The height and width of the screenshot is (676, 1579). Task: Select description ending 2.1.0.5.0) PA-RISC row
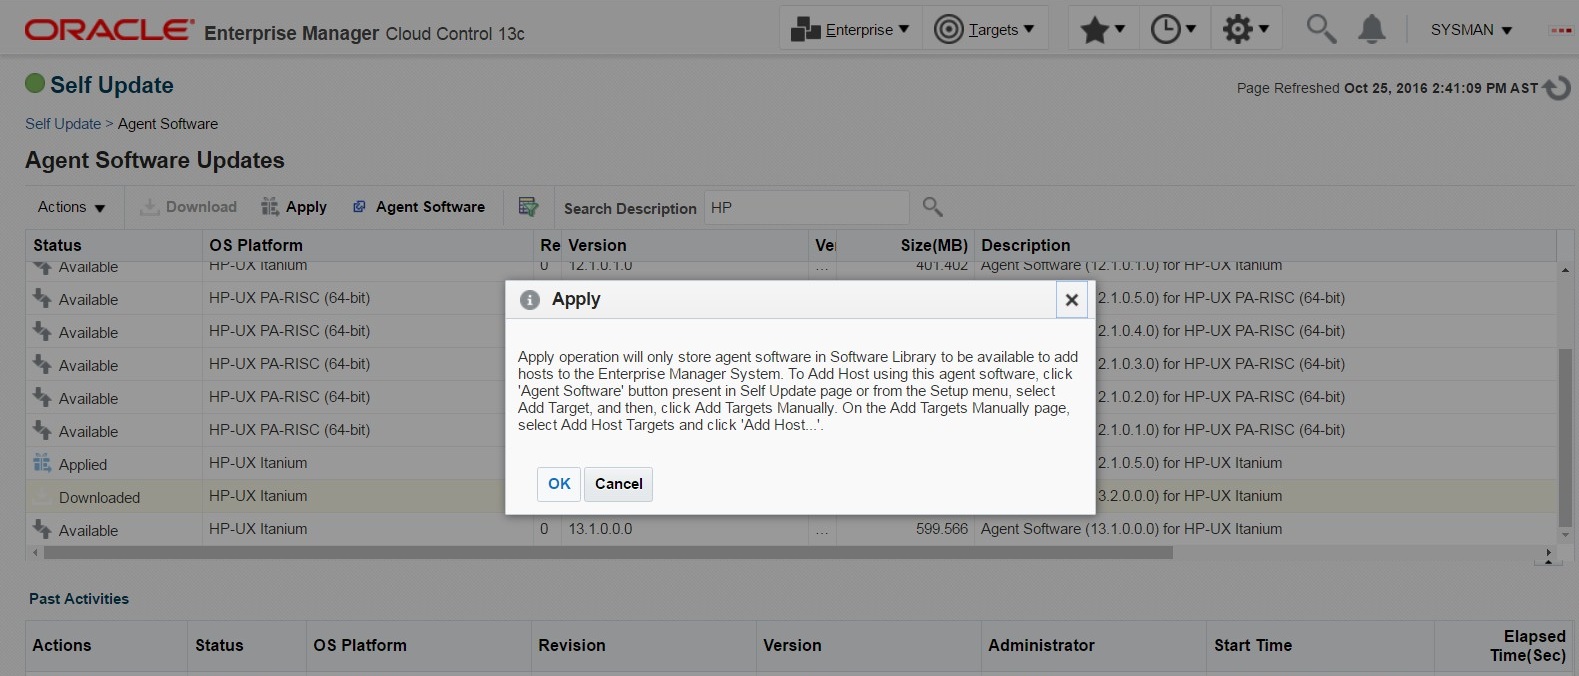(x=1221, y=298)
